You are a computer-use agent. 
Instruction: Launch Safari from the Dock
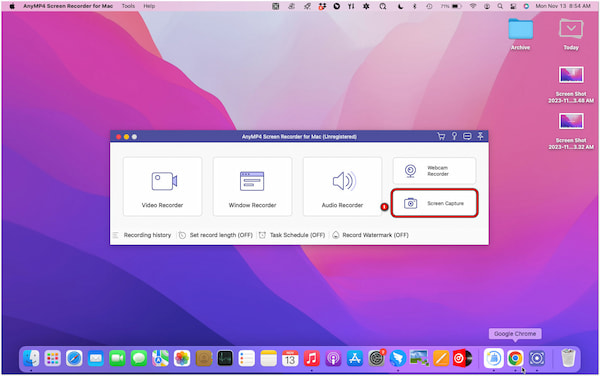tap(74, 358)
